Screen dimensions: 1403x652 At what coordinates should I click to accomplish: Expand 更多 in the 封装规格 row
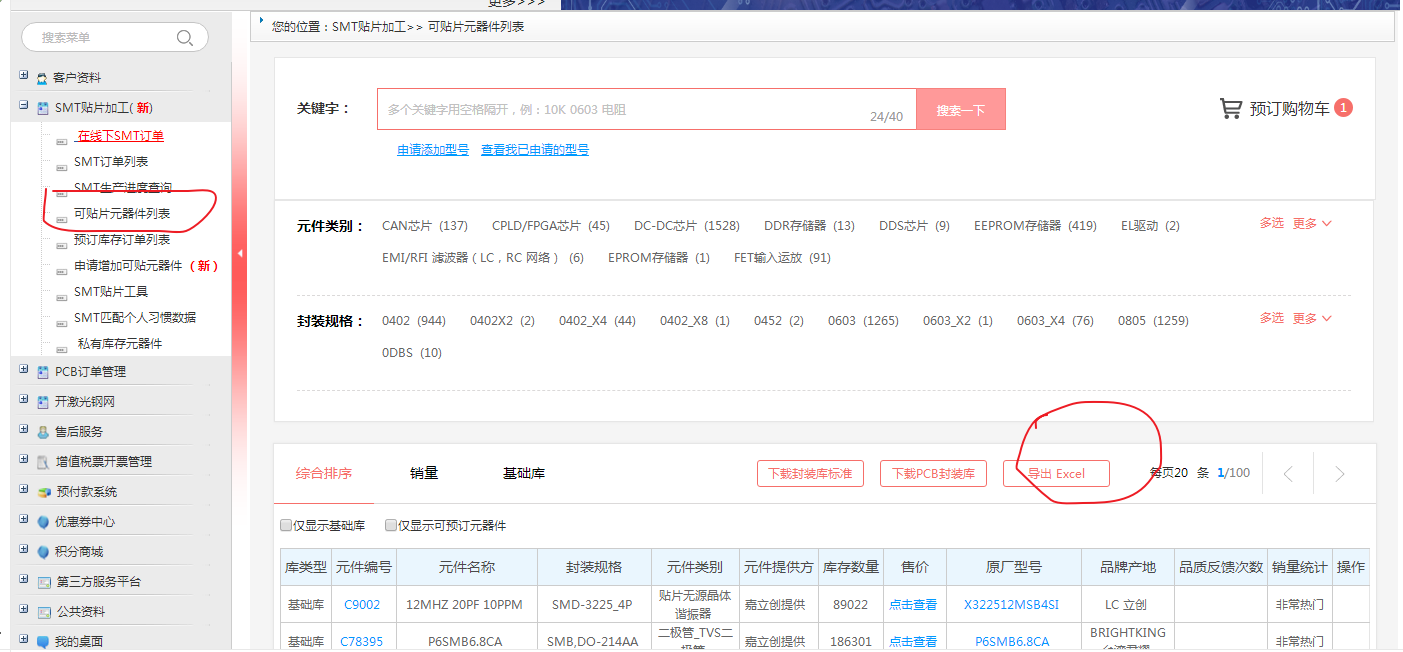tap(1311, 318)
